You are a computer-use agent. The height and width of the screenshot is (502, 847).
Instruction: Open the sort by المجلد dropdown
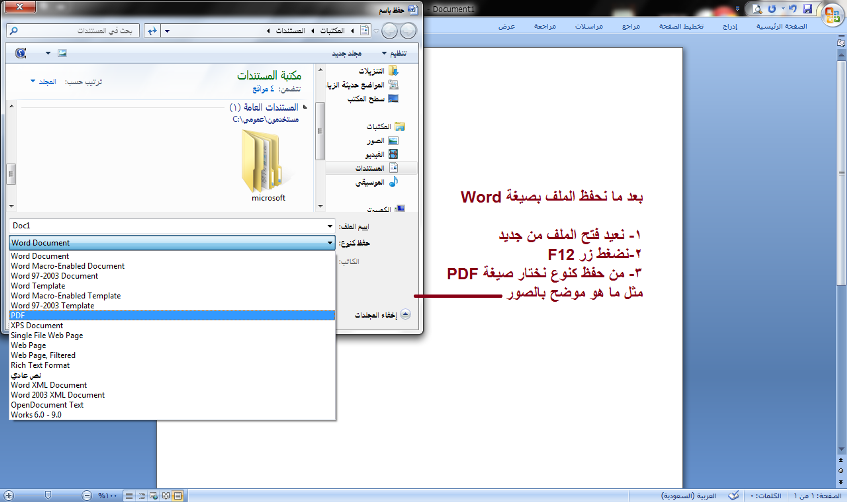click(44, 82)
